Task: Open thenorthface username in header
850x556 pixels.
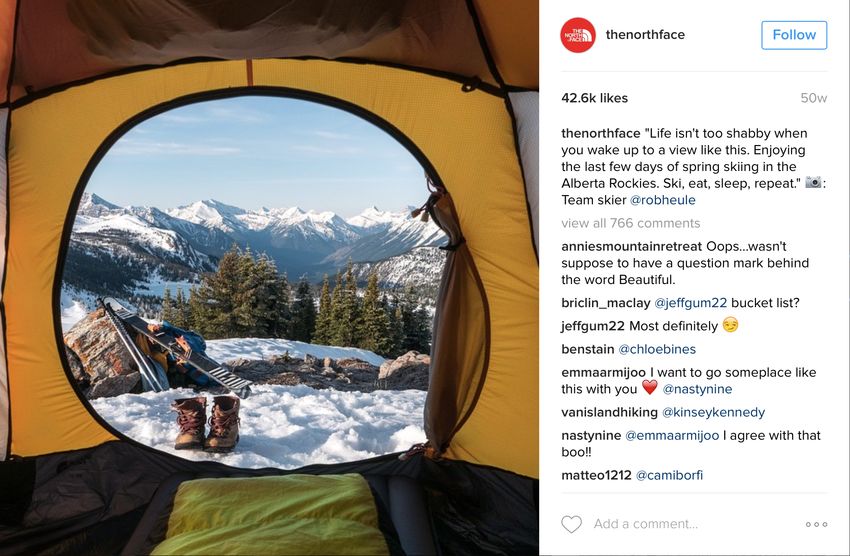Action: pyautogui.click(x=645, y=35)
